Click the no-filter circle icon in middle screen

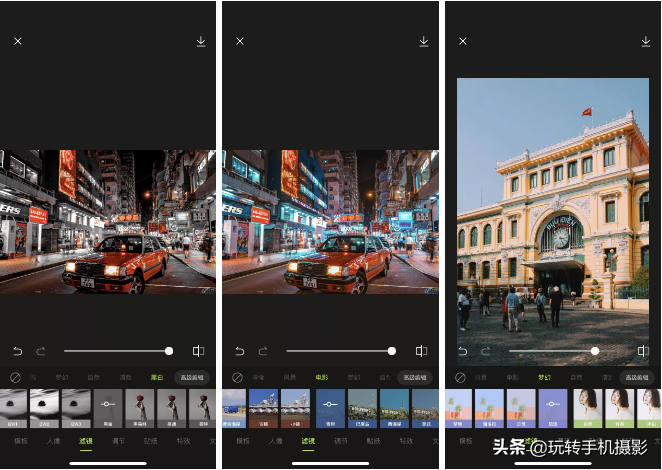237,378
